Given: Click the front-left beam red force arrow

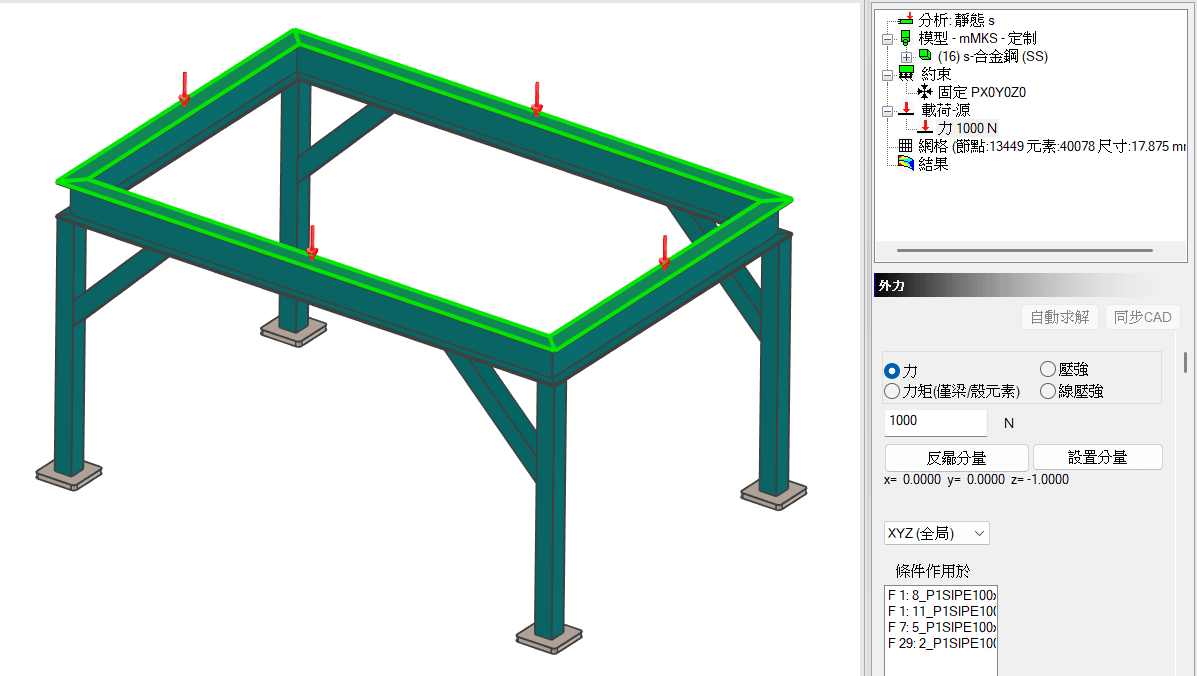Looking at the screenshot, I should (x=311, y=242).
